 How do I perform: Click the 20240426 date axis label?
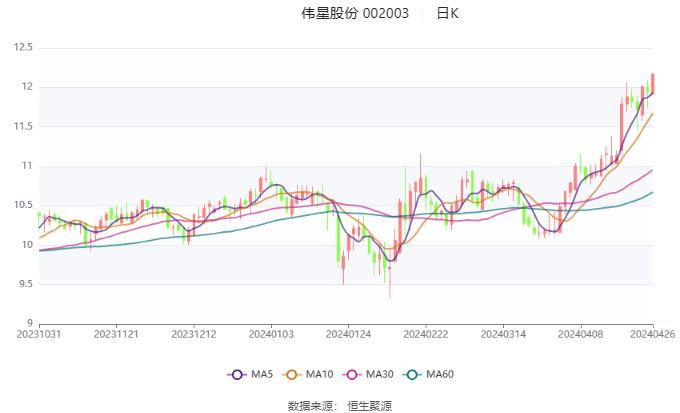[652, 334]
